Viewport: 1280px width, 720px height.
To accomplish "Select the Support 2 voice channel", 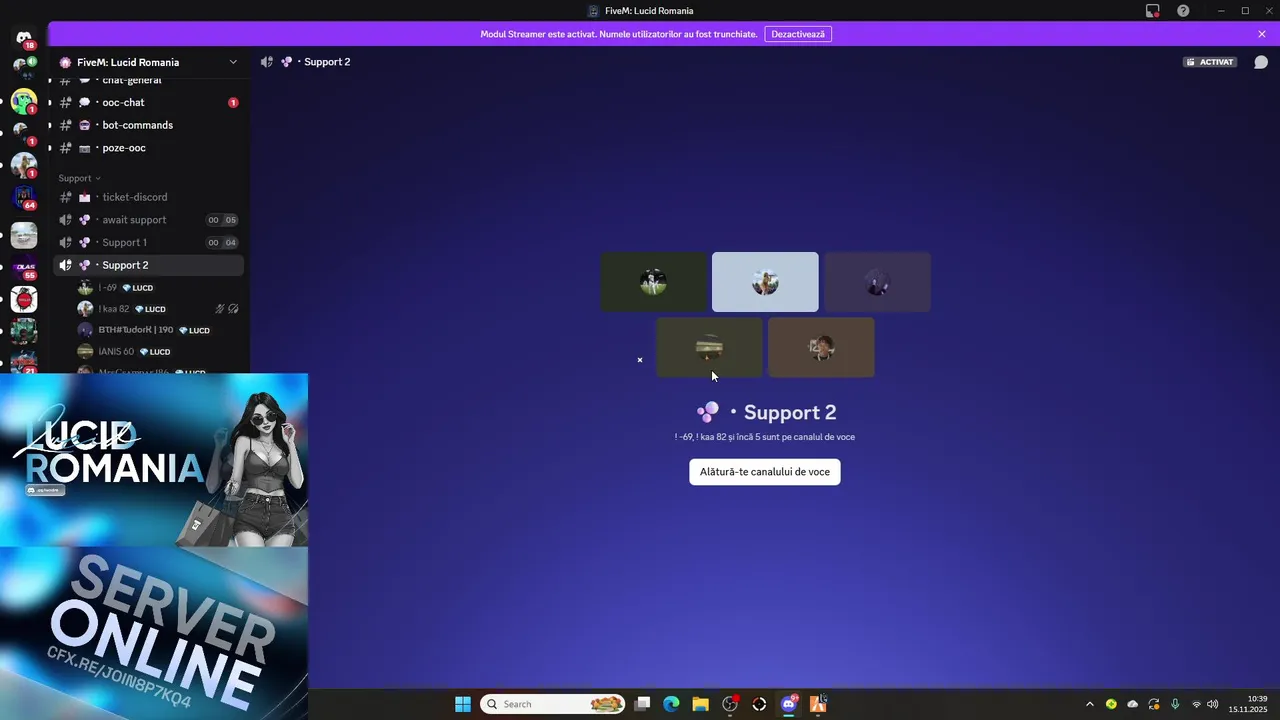I will click(148, 265).
